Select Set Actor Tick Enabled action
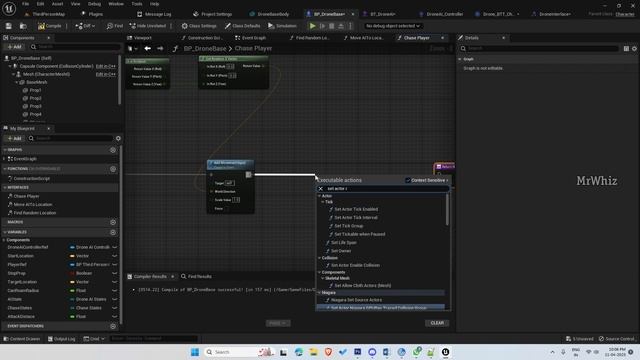Image resolution: width=640 pixels, height=360 pixels. 356,209
